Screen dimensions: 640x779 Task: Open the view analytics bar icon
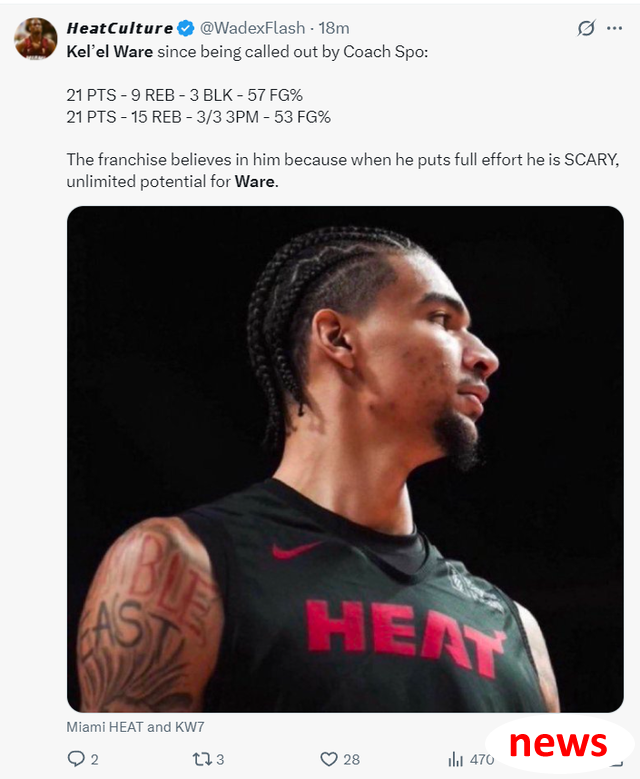pos(455,759)
